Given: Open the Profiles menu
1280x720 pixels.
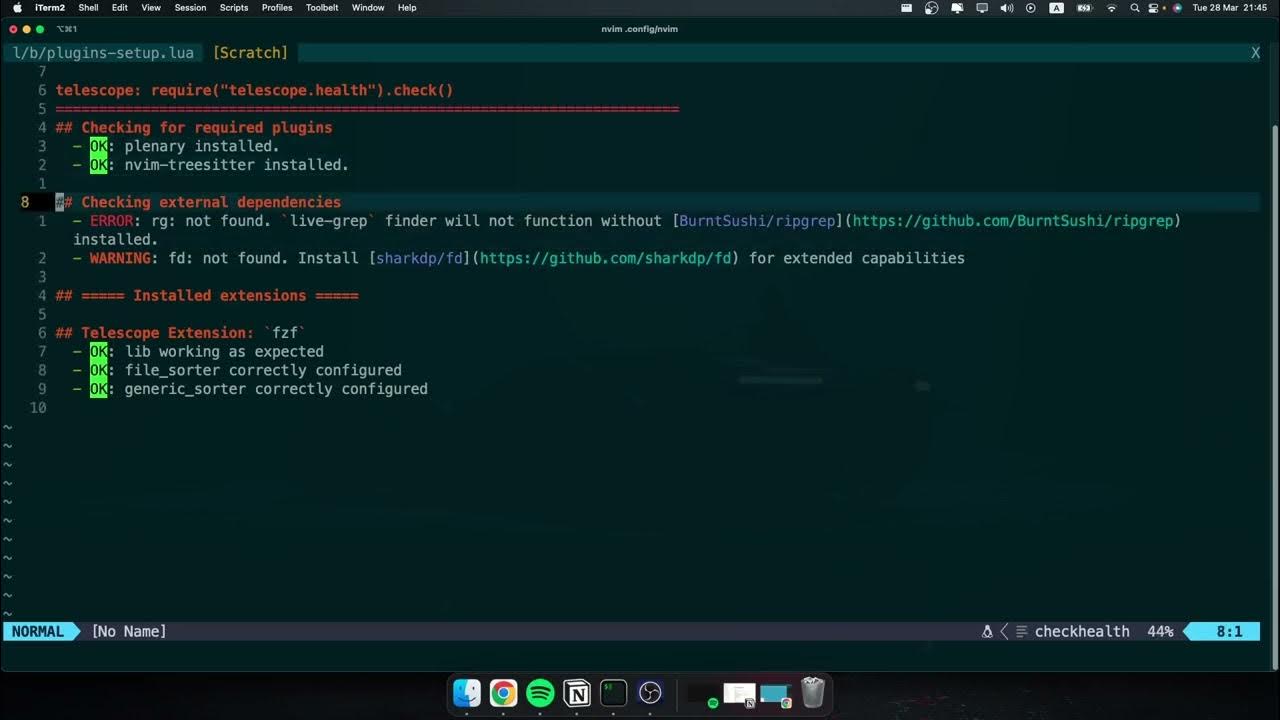Looking at the screenshot, I should 277,7.
